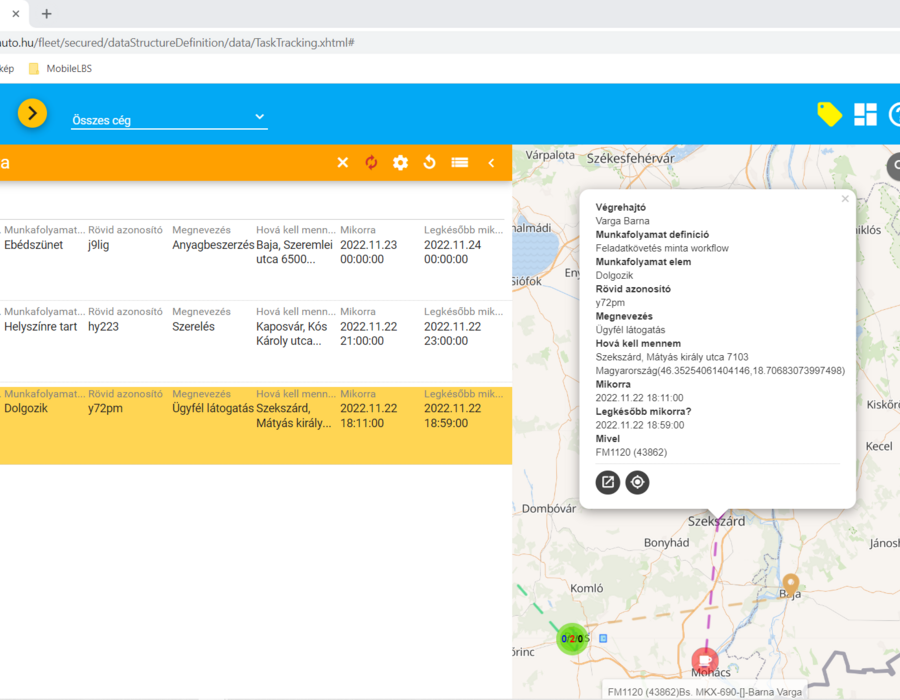This screenshot has width=900, height=700.
Task: Click Ügyfél látogatás in table row
Action: (x=213, y=409)
